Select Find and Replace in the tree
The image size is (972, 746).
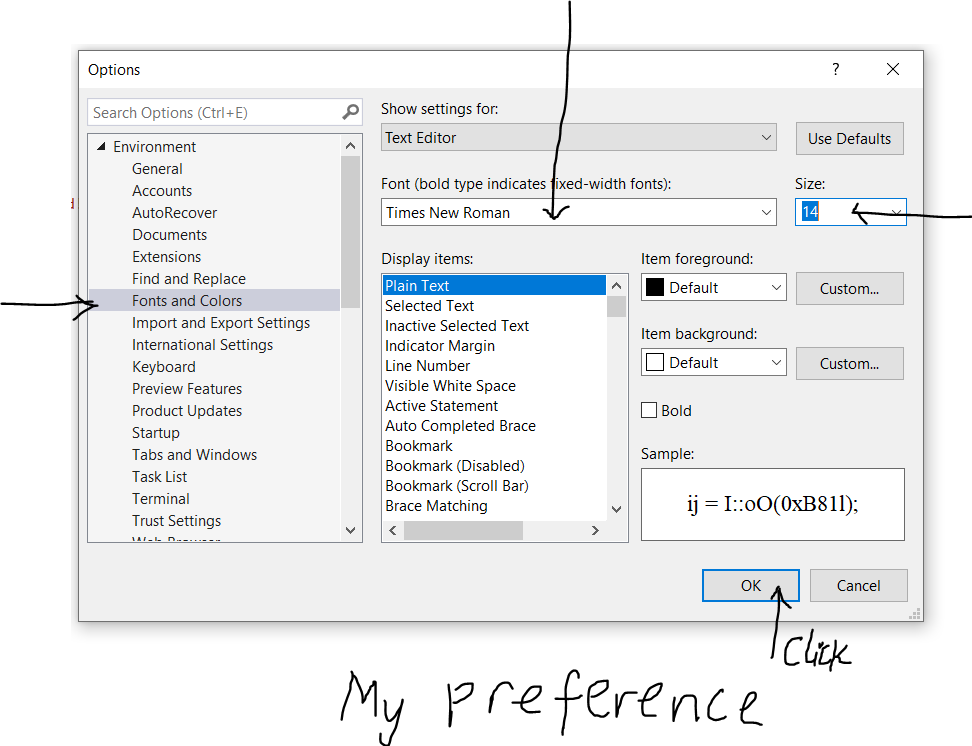188,278
